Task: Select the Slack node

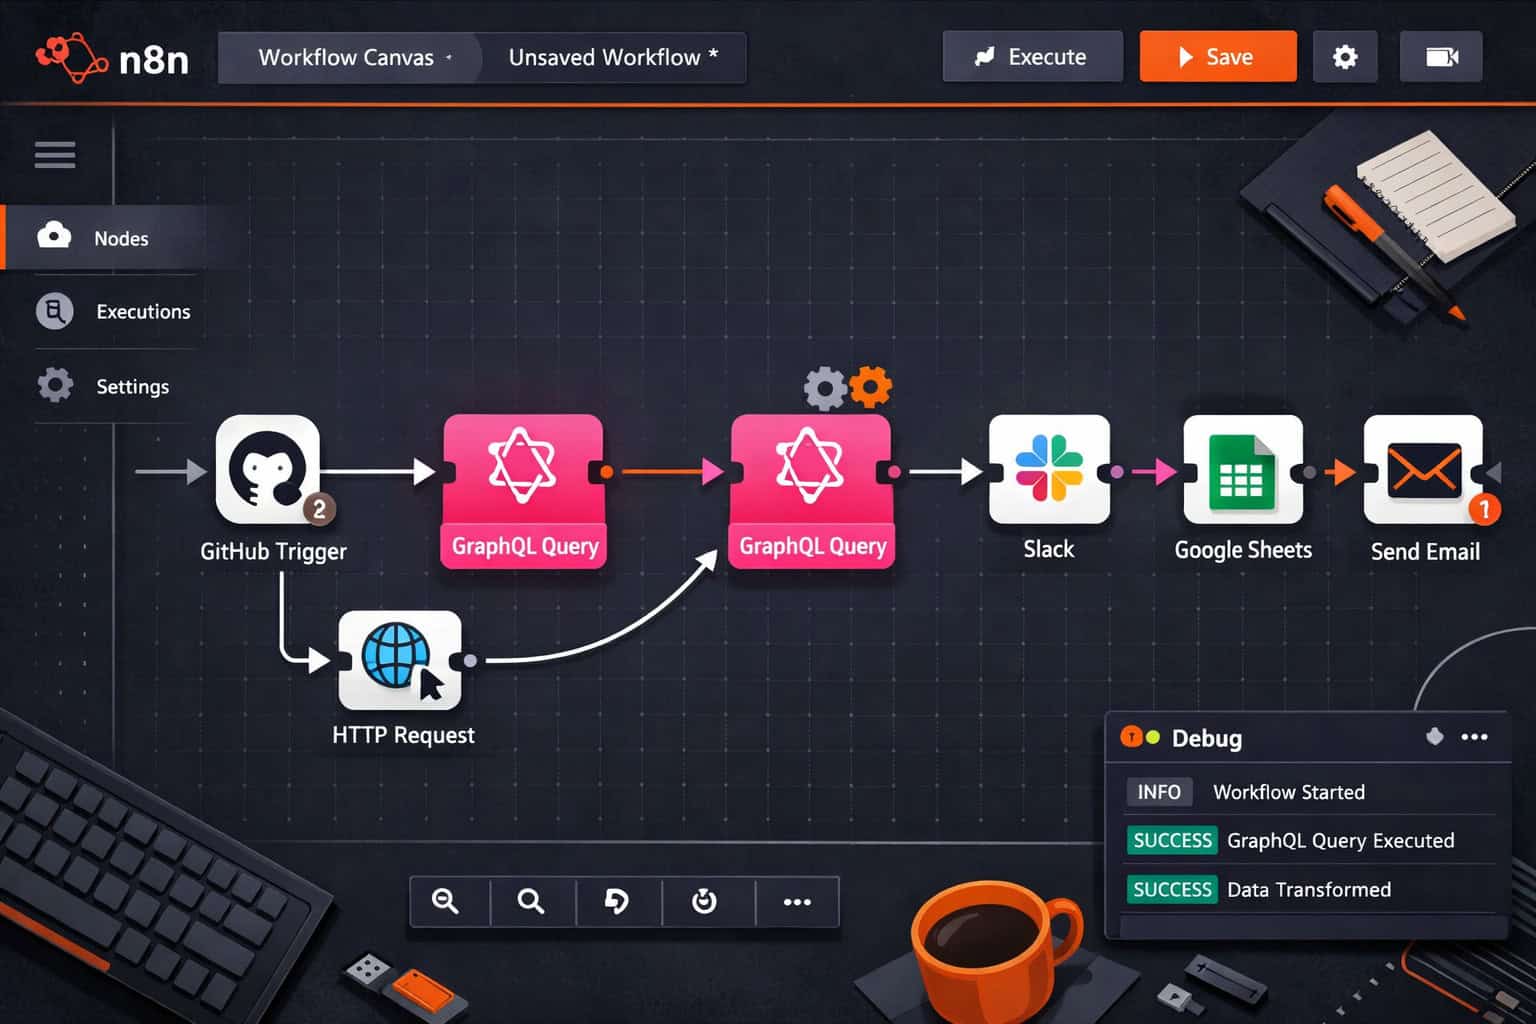Action: (1049, 469)
